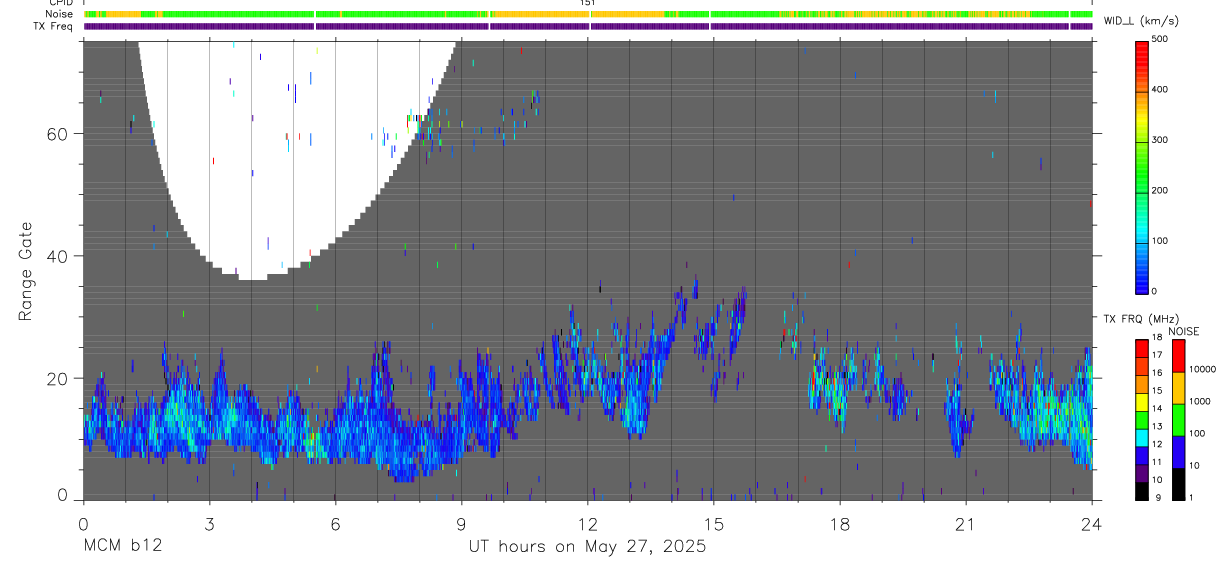Click the '100' tick on width color bar
1228x567 pixels.
[1161, 241]
